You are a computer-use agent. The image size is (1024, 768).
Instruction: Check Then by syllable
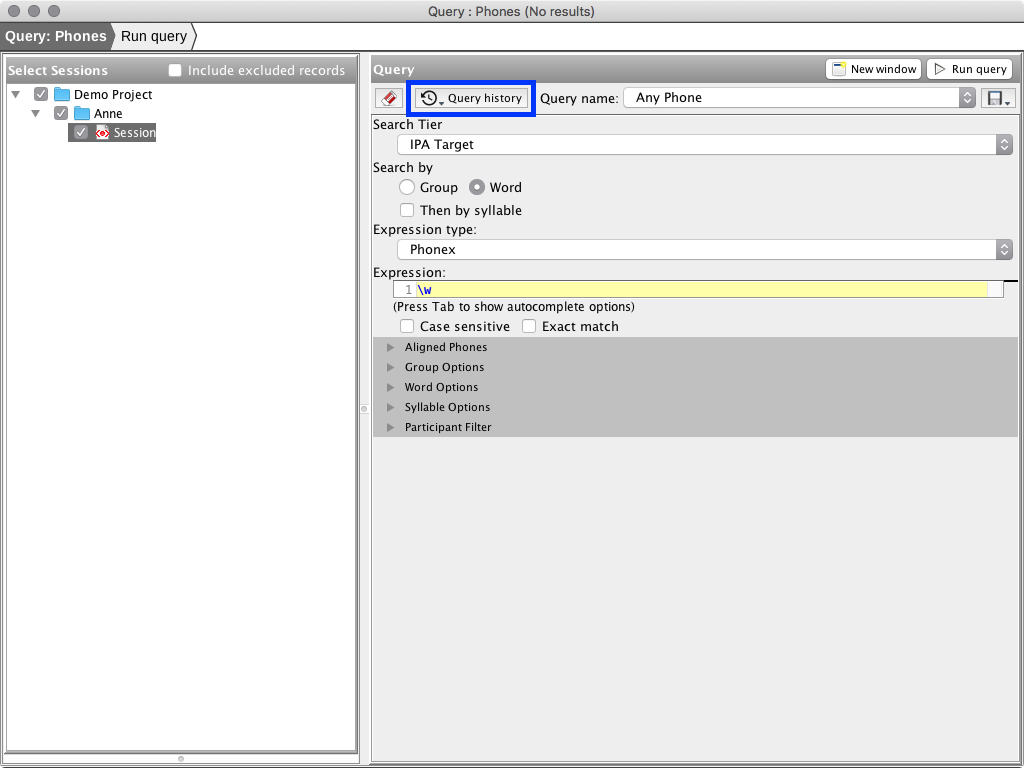(408, 210)
